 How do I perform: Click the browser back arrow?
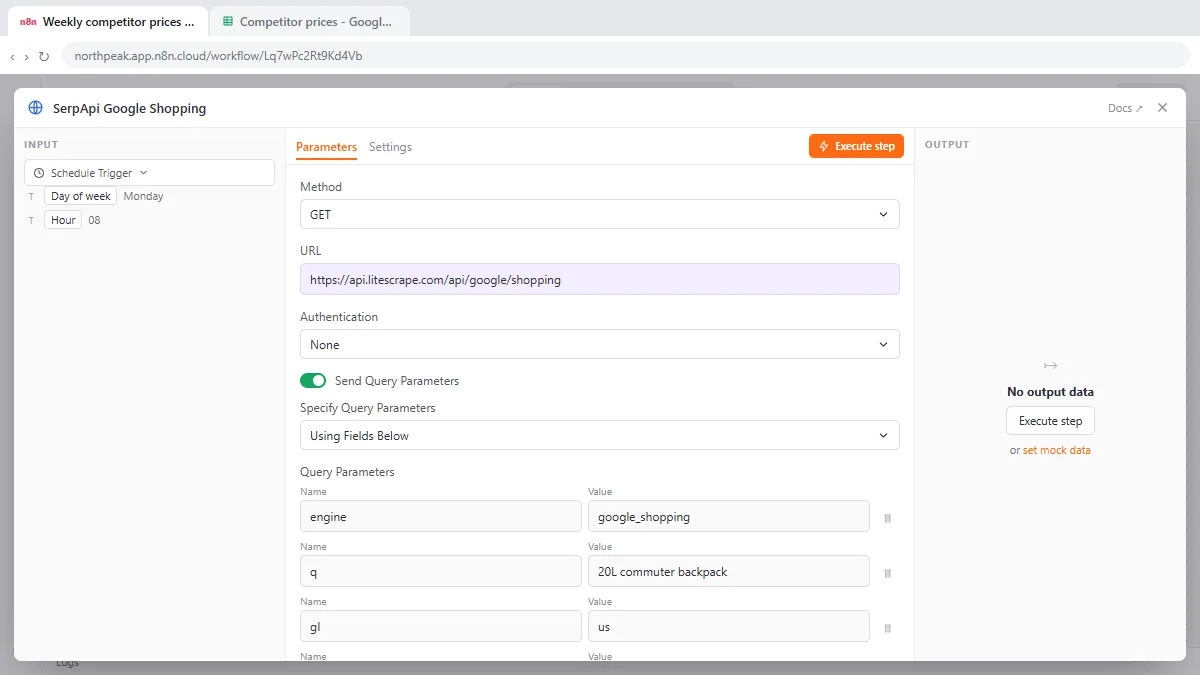pyautogui.click(x=12, y=57)
